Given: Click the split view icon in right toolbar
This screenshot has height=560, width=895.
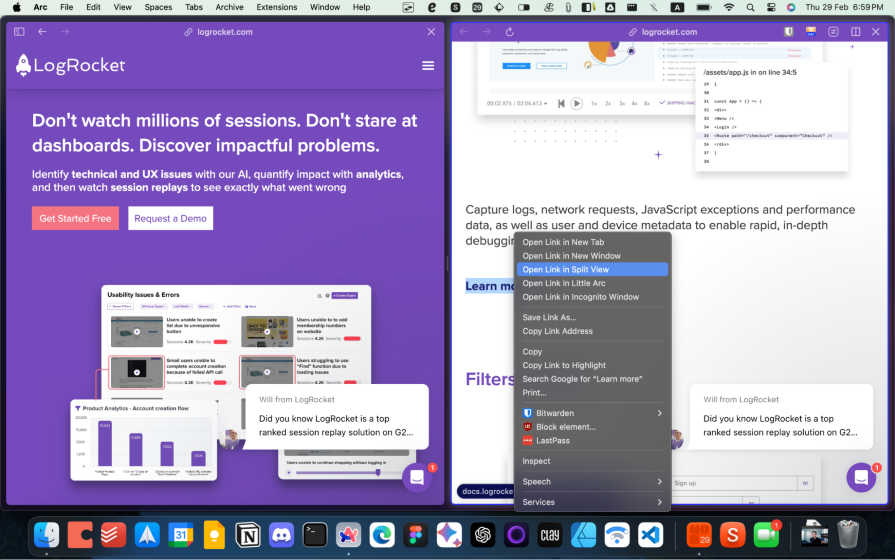Looking at the screenshot, I should (x=856, y=32).
